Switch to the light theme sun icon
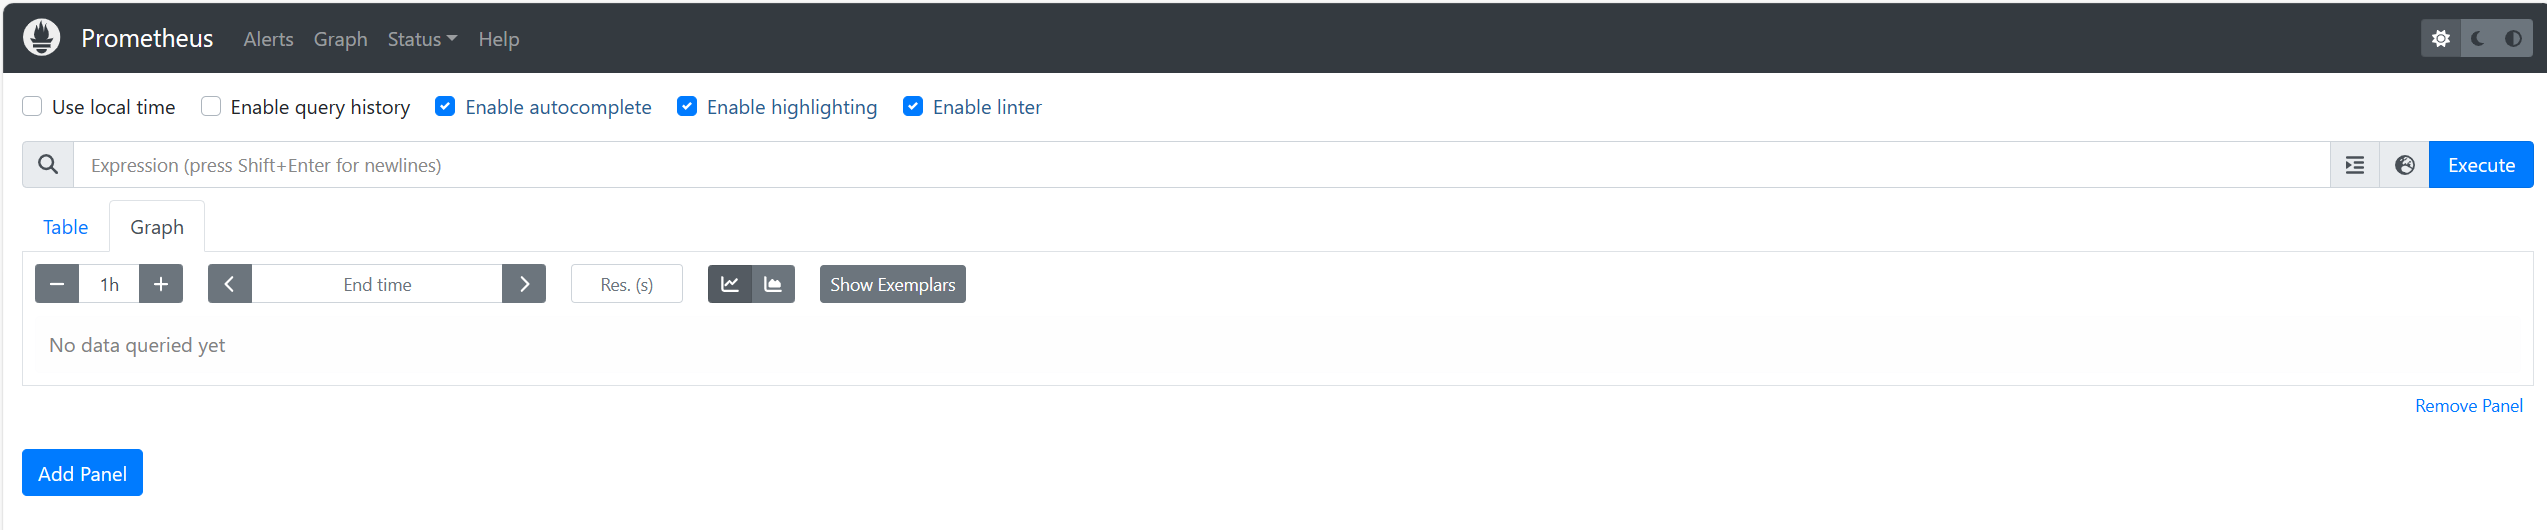 [x=2441, y=39]
